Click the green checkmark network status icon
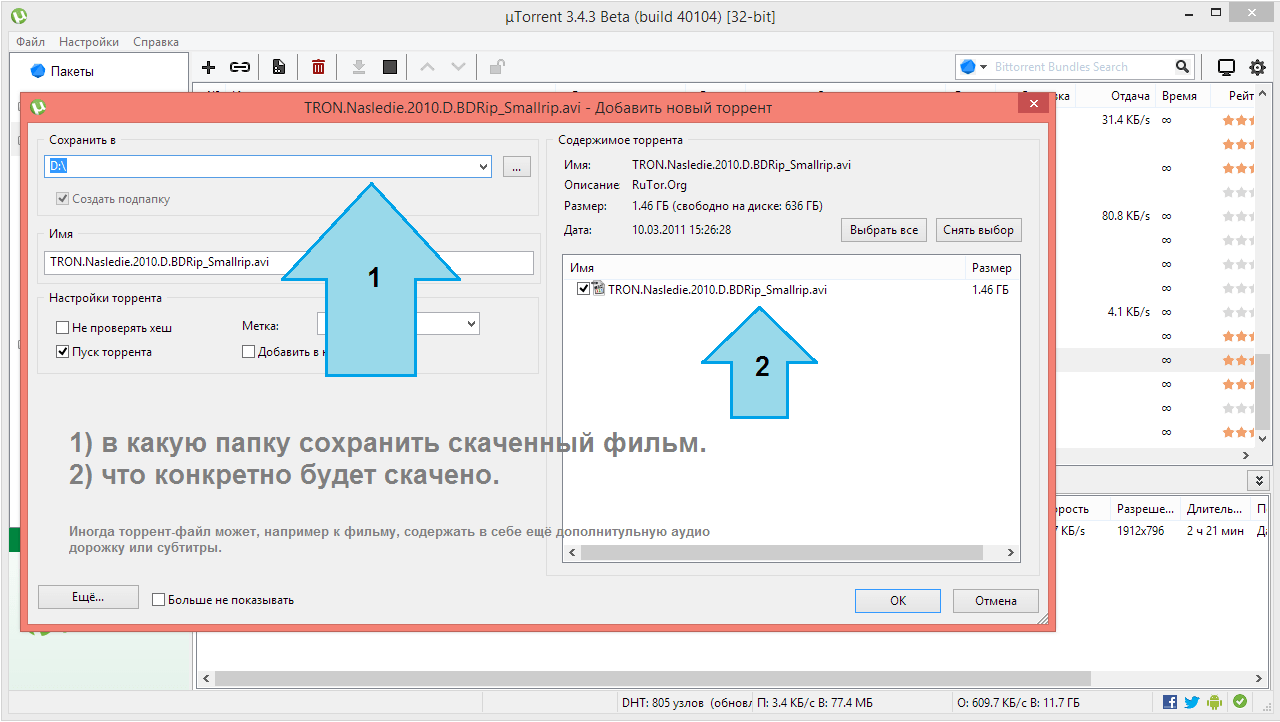 [x=1240, y=702]
